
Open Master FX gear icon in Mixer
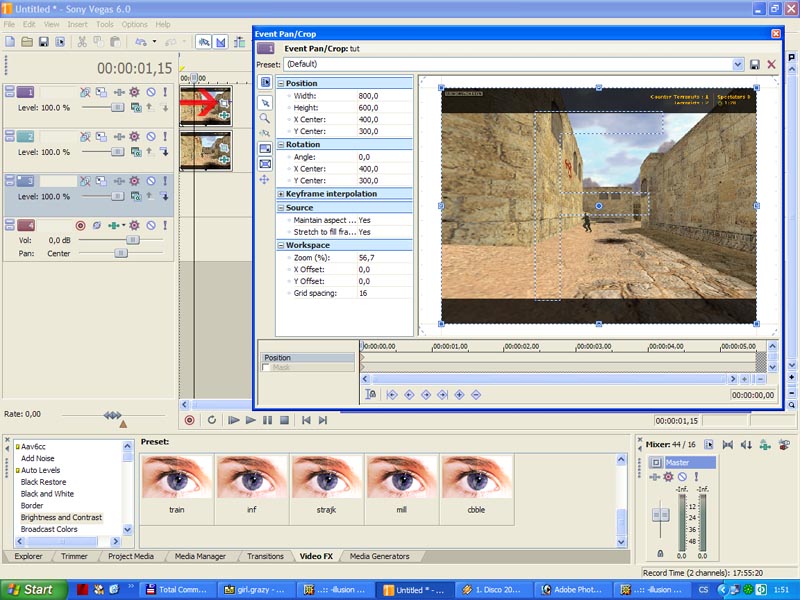[668, 477]
